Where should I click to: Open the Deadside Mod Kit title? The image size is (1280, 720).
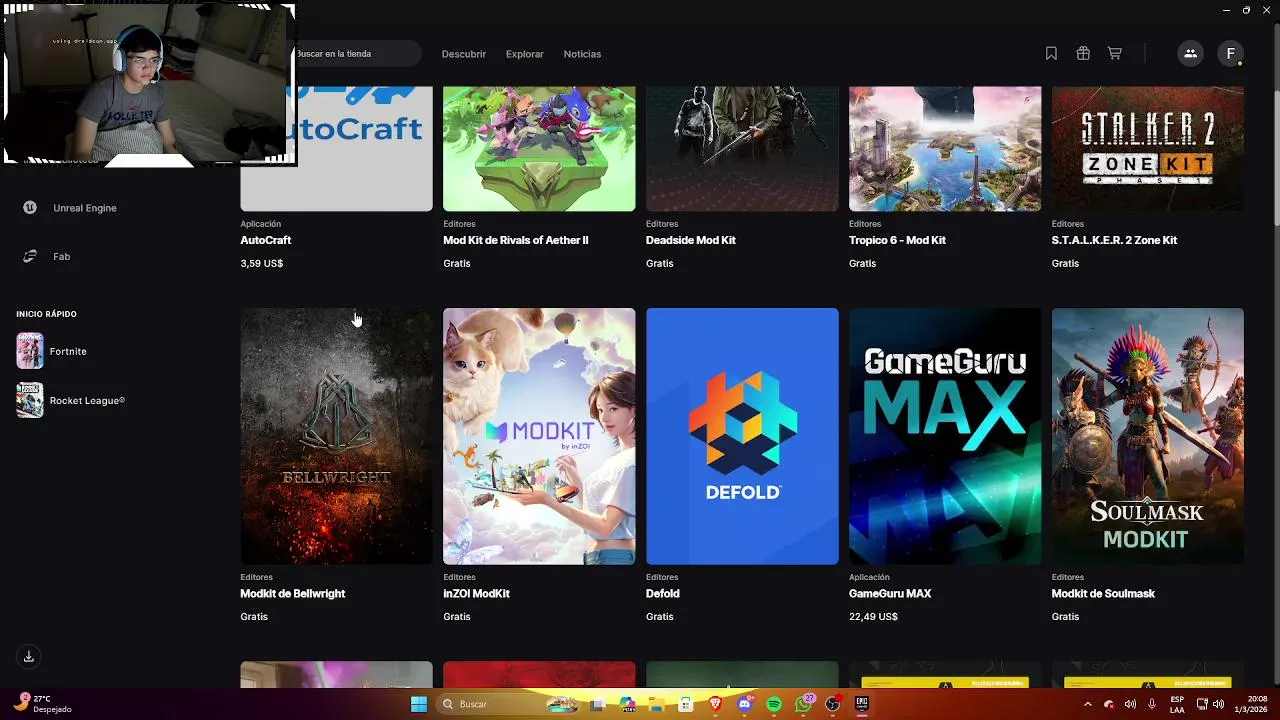[691, 240]
